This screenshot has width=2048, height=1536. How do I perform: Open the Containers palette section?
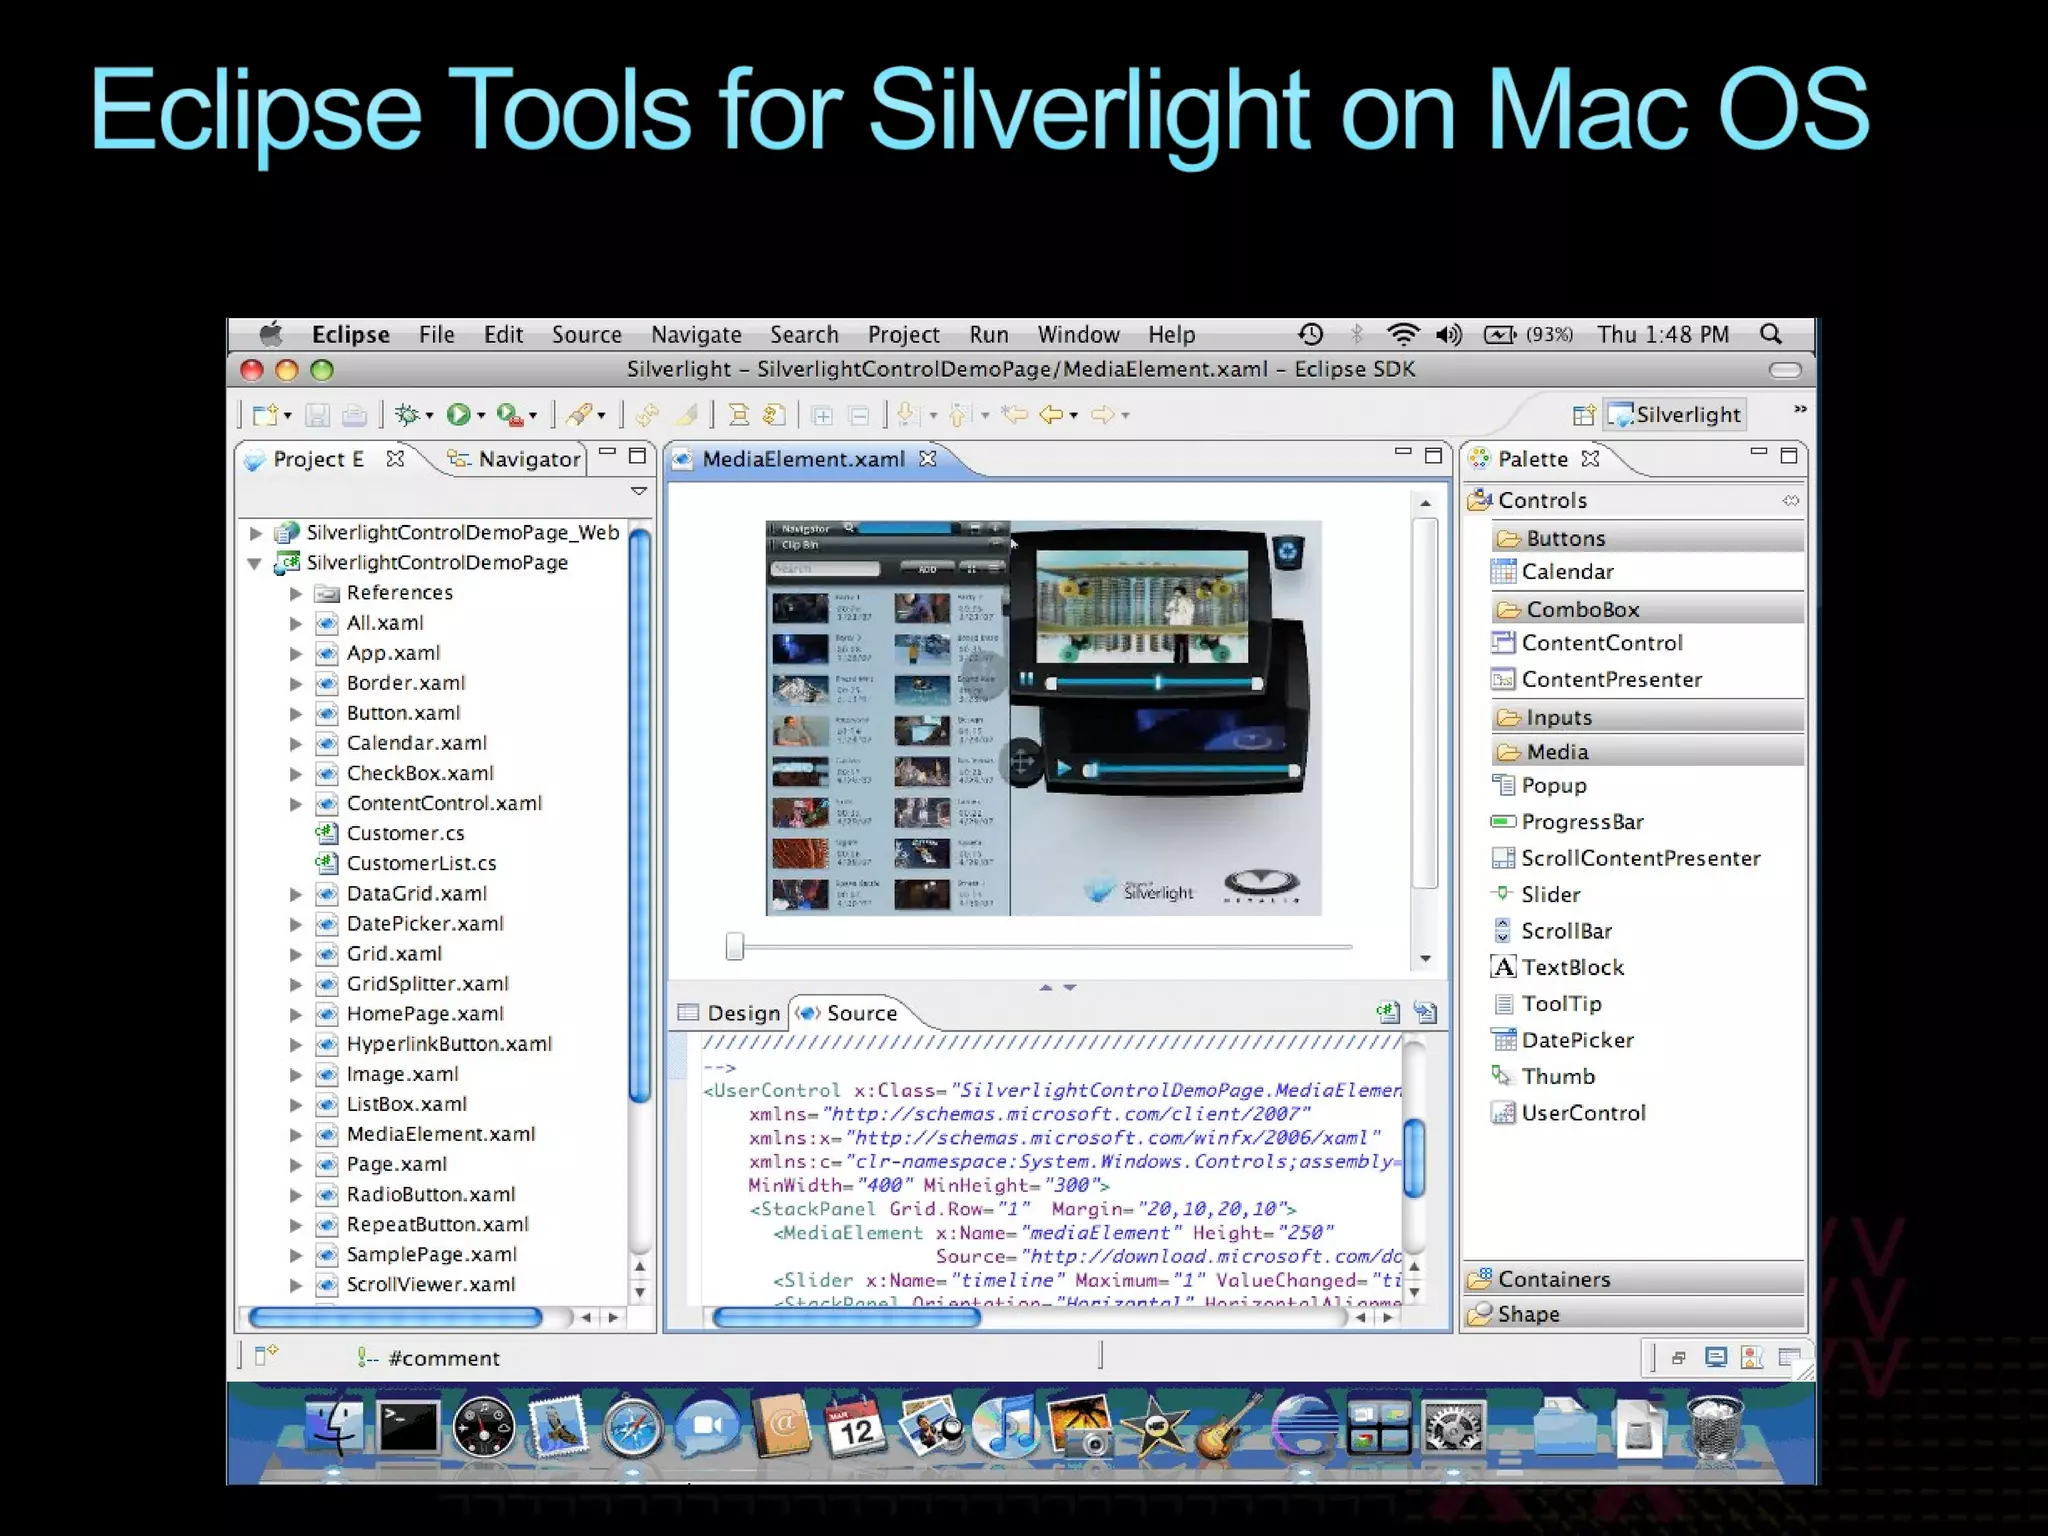click(1553, 1279)
